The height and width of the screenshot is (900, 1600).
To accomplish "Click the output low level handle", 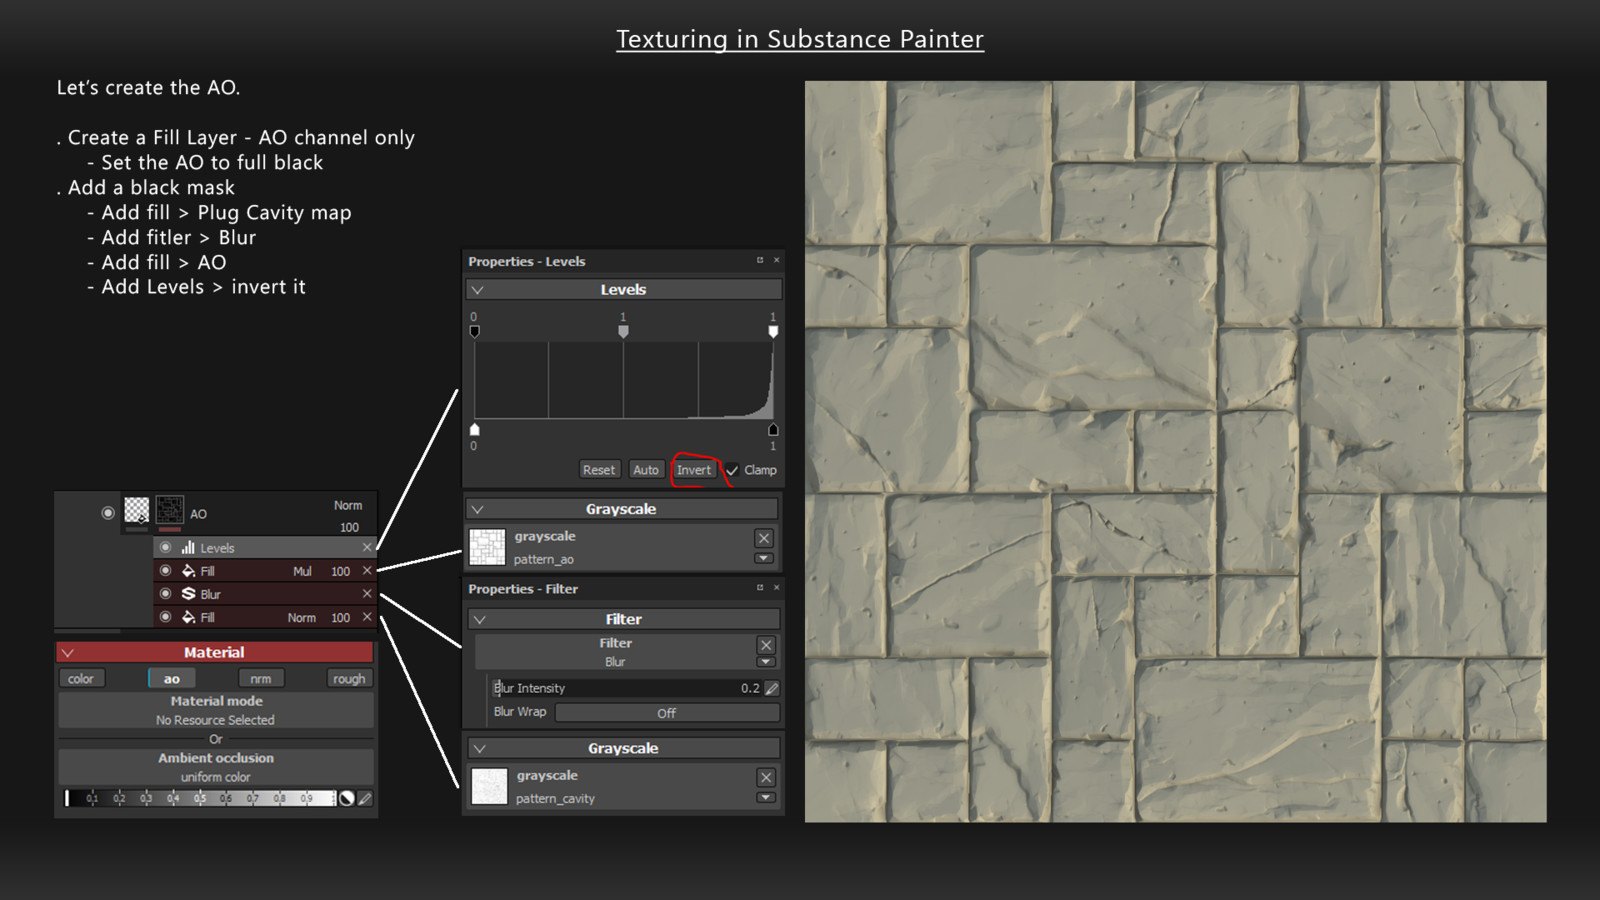I will click(475, 429).
